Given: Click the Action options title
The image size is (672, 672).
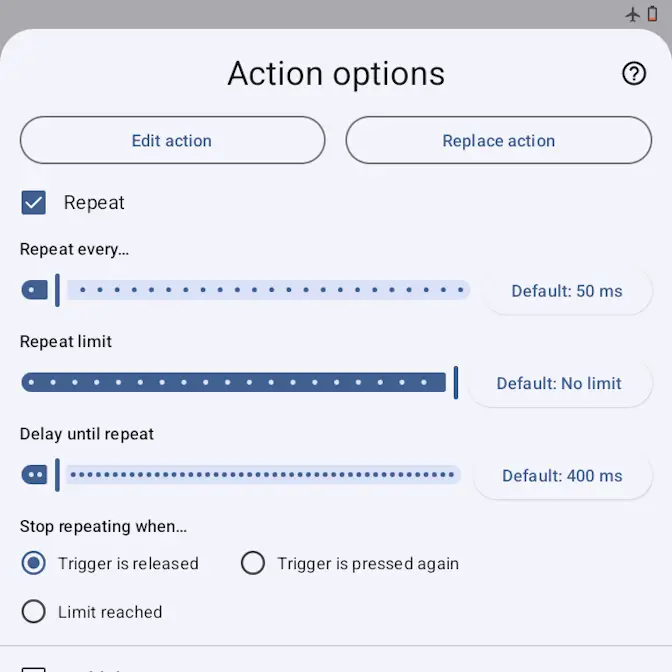Looking at the screenshot, I should pyautogui.click(x=336, y=74).
